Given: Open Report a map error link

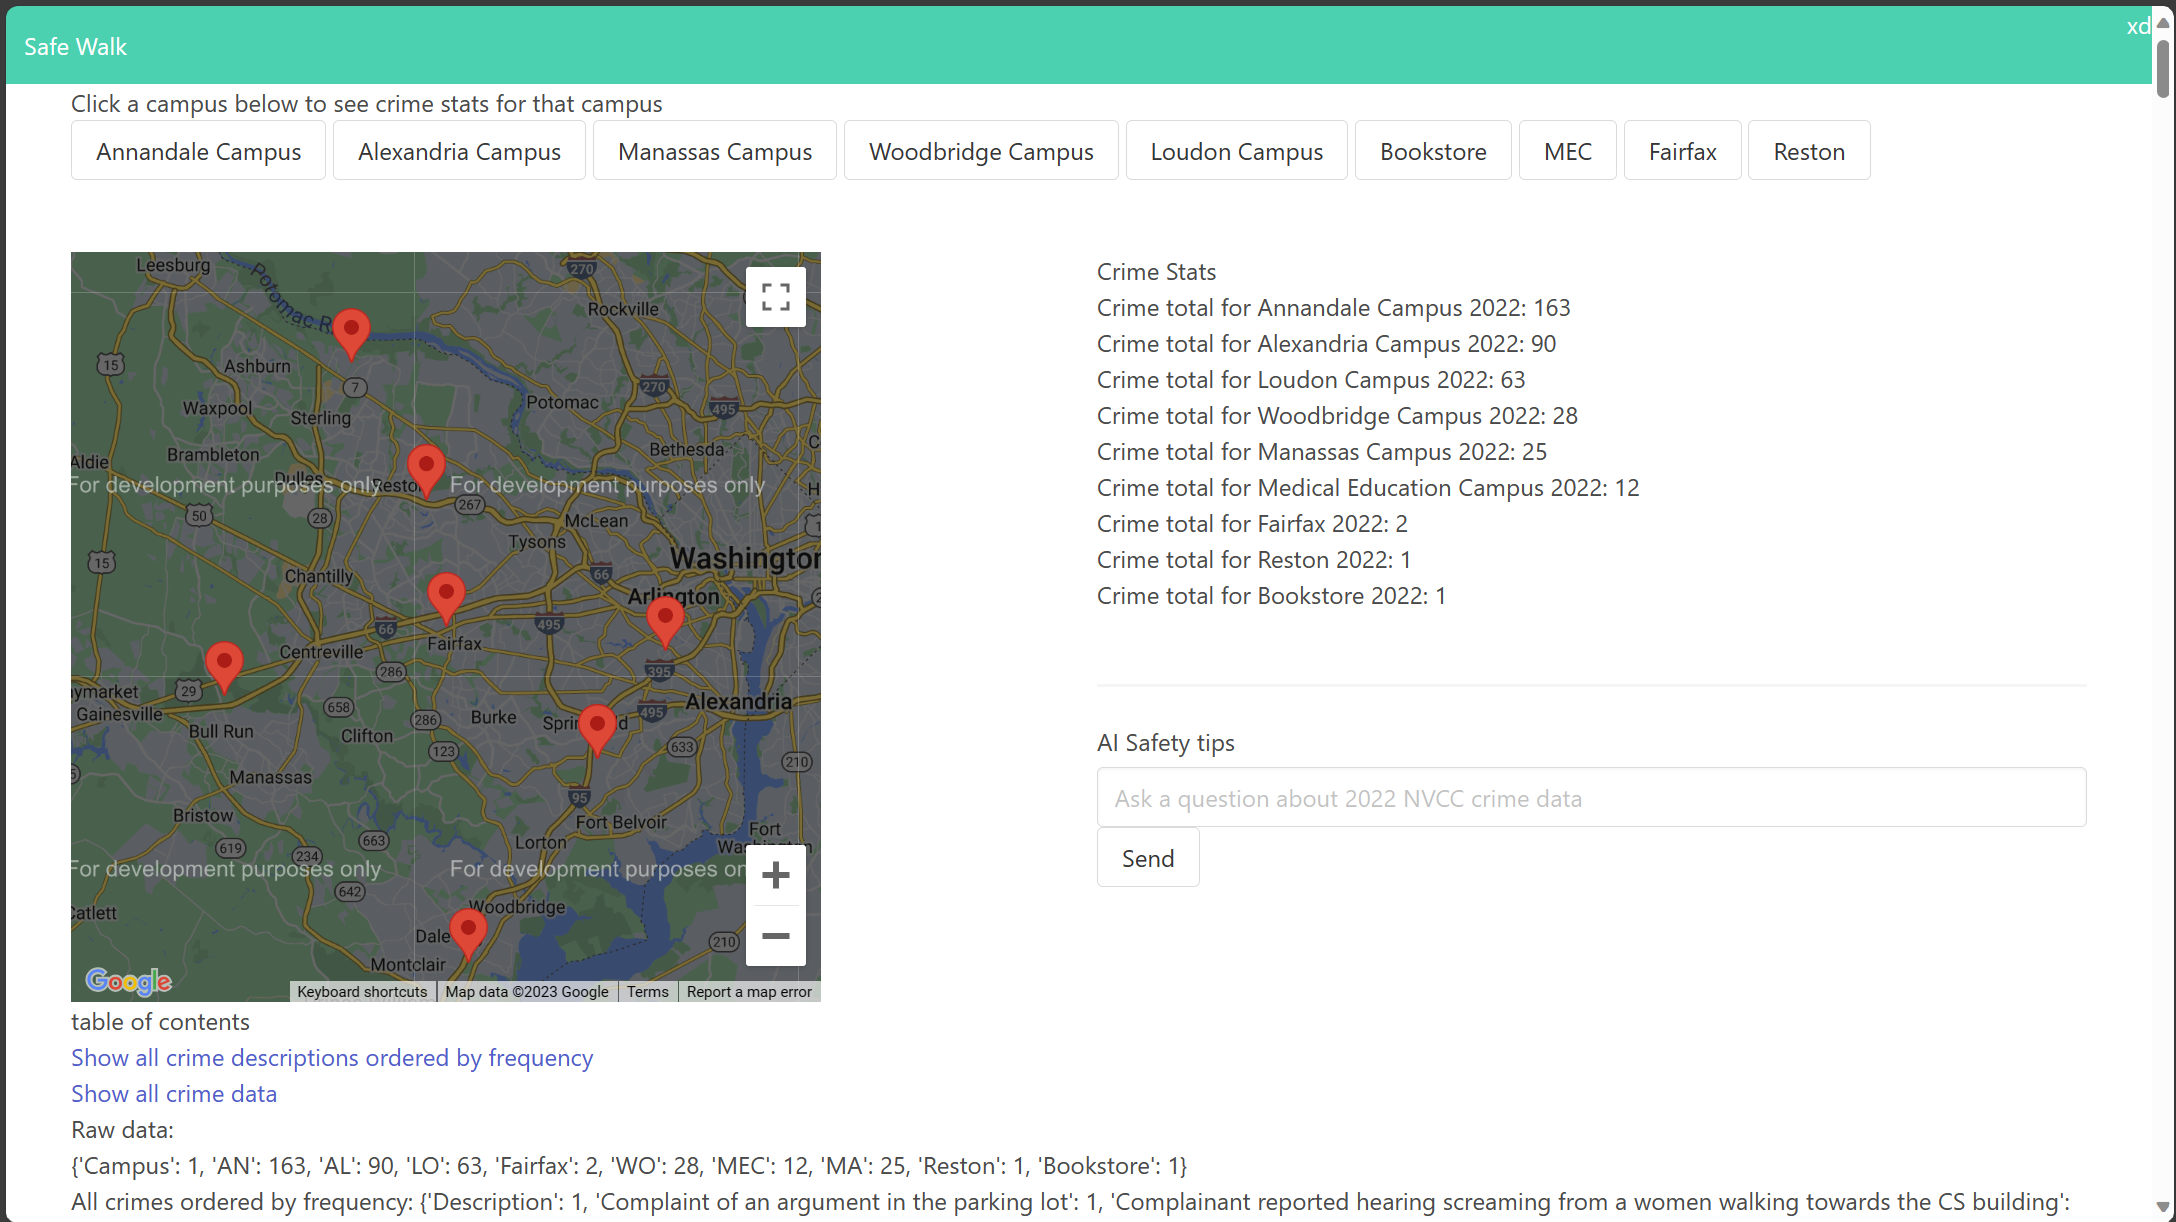Looking at the screenshot, I should pyautogui.click(x=749, y=992).
